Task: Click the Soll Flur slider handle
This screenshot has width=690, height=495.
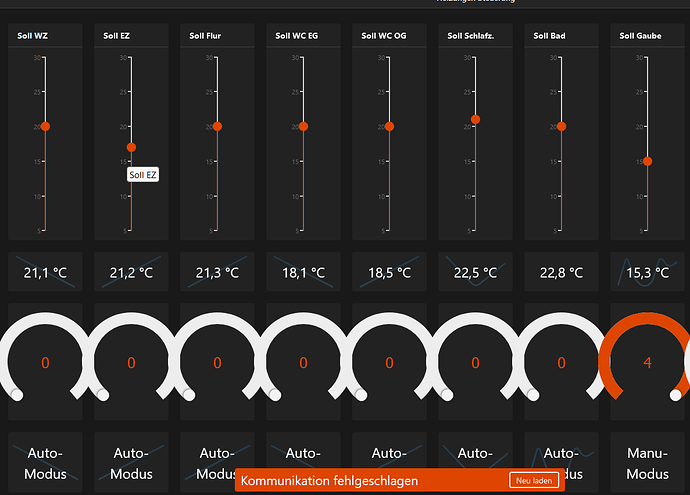Action: coord(217,127)
